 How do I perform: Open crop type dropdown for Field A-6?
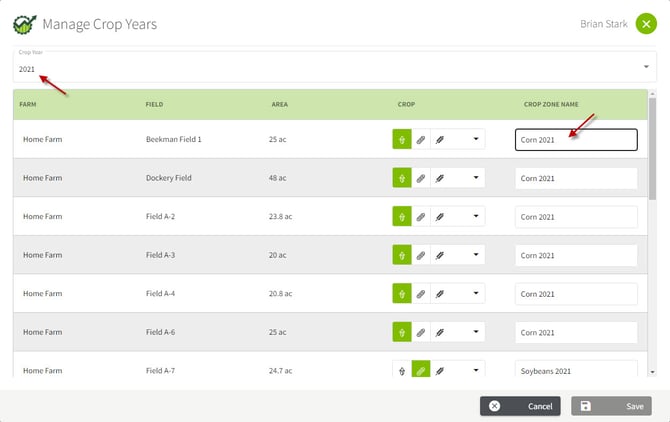click(475, 332)
